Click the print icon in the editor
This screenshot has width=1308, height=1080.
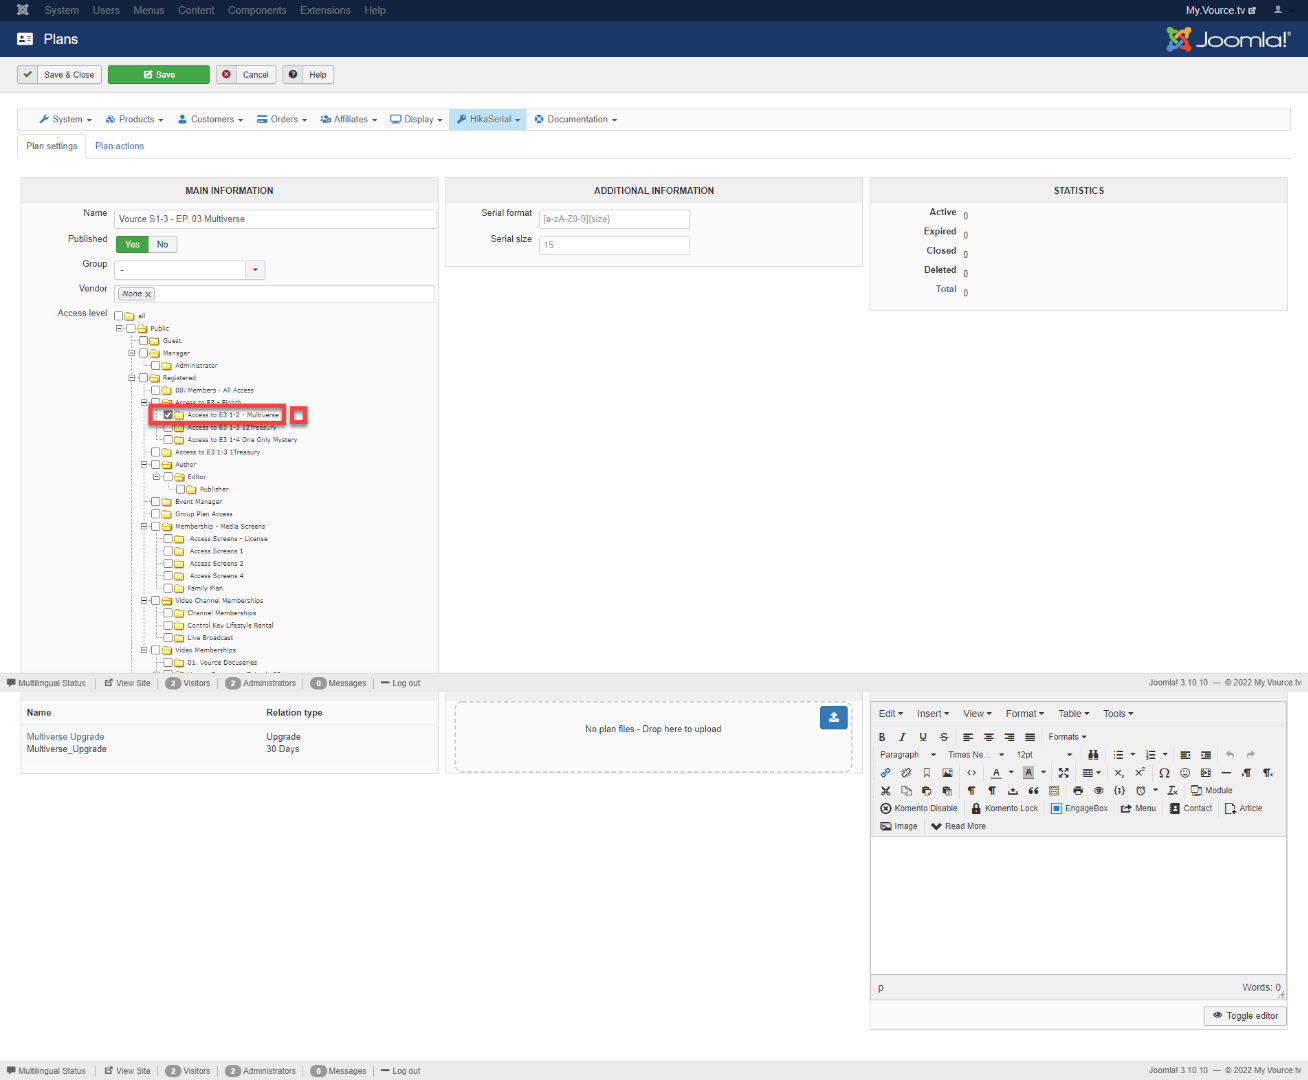point(1078,791)
